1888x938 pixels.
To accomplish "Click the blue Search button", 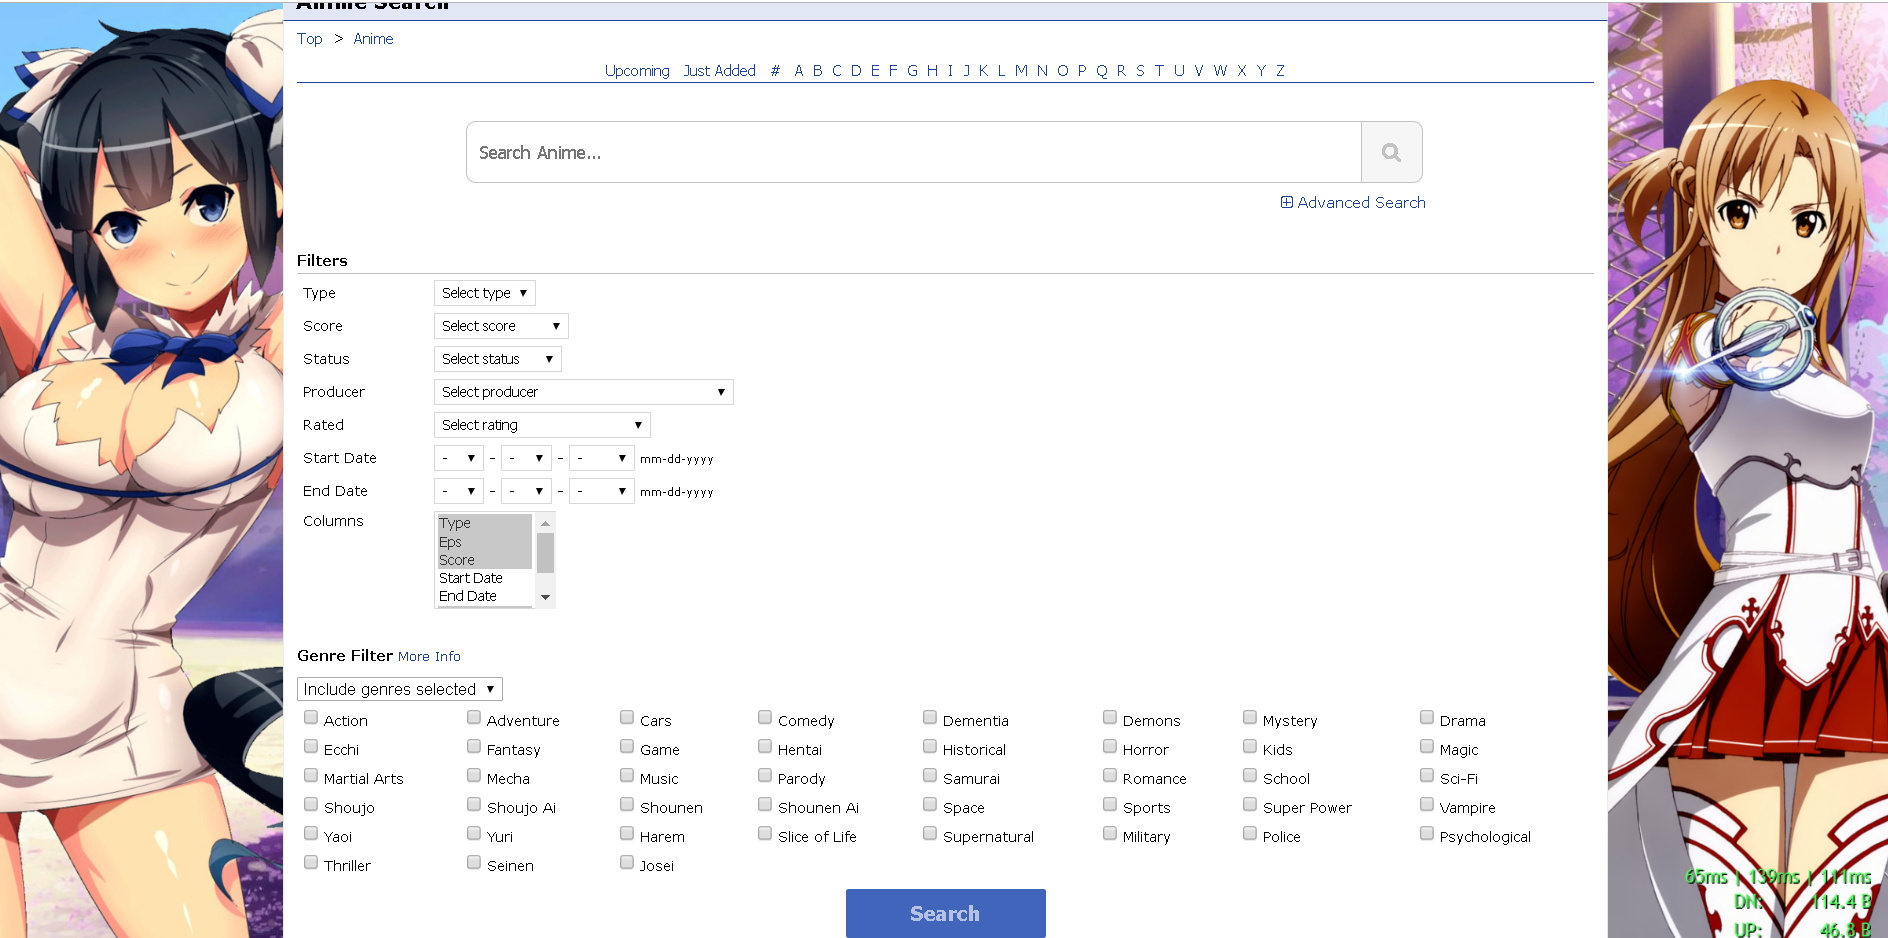I will [x=946, y=913].
